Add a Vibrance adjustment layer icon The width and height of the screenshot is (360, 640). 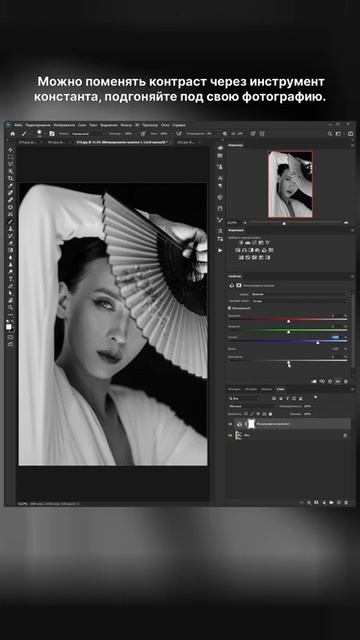267,243
